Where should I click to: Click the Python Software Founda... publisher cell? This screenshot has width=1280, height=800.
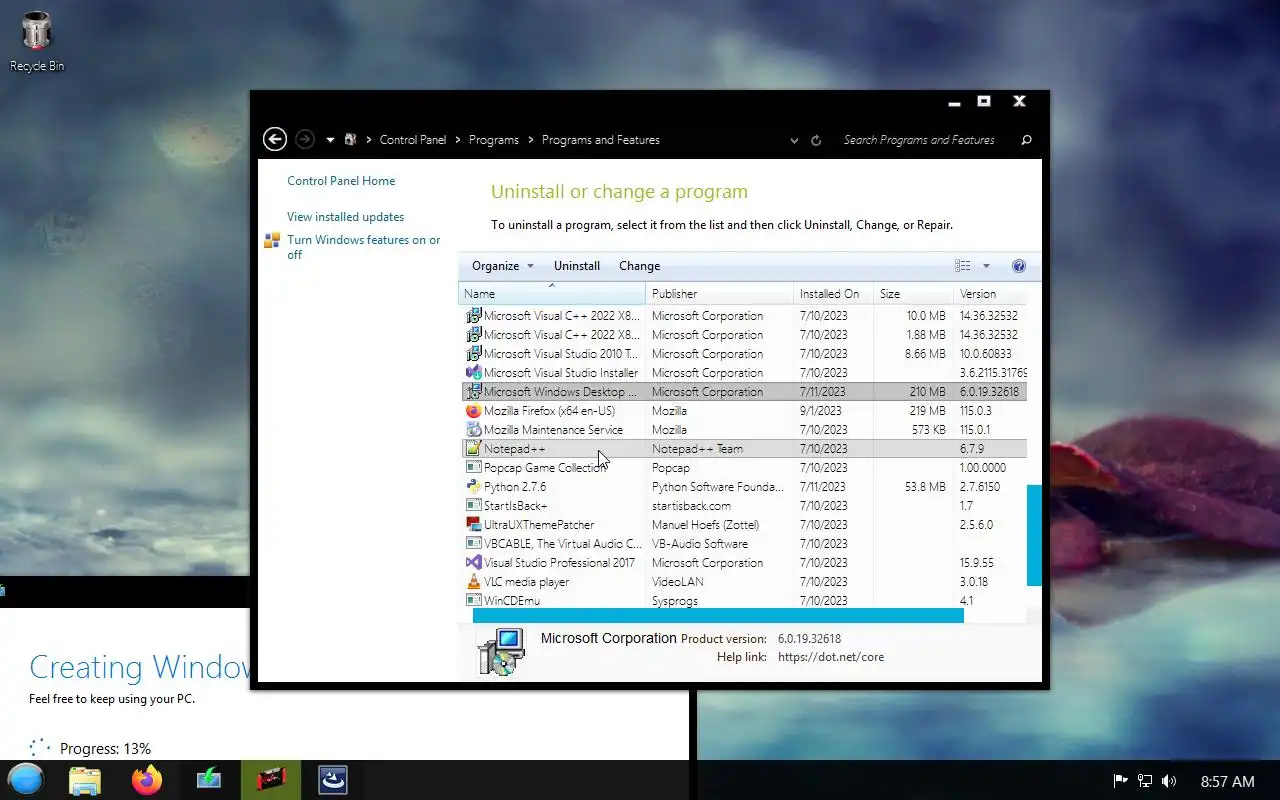[x=718, y=487]
